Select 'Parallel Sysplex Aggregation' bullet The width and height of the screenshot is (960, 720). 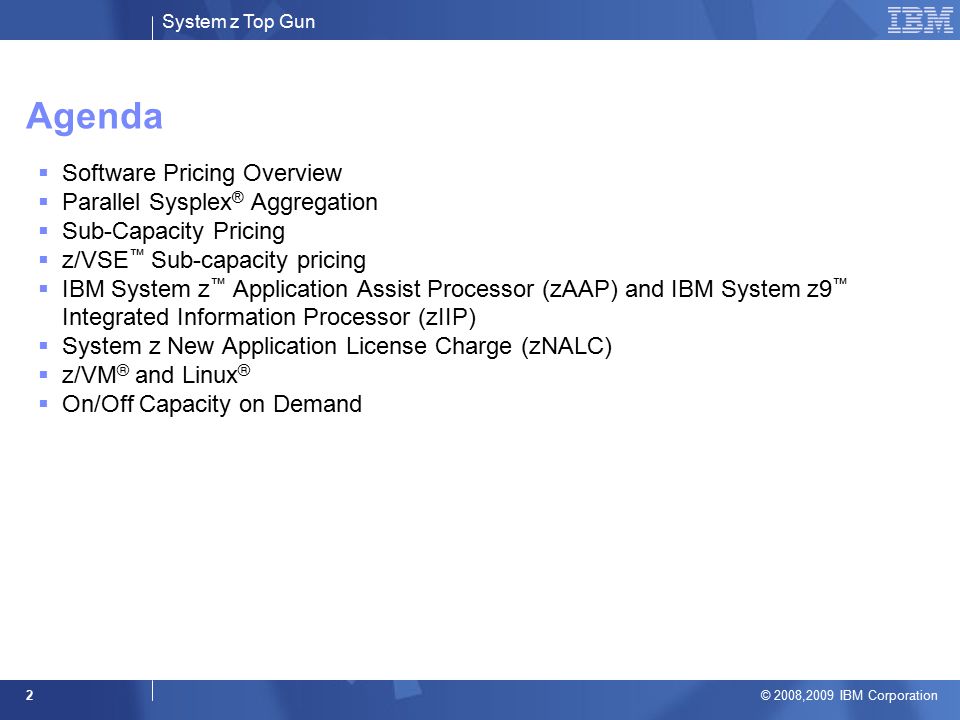[x=220, y=202]
